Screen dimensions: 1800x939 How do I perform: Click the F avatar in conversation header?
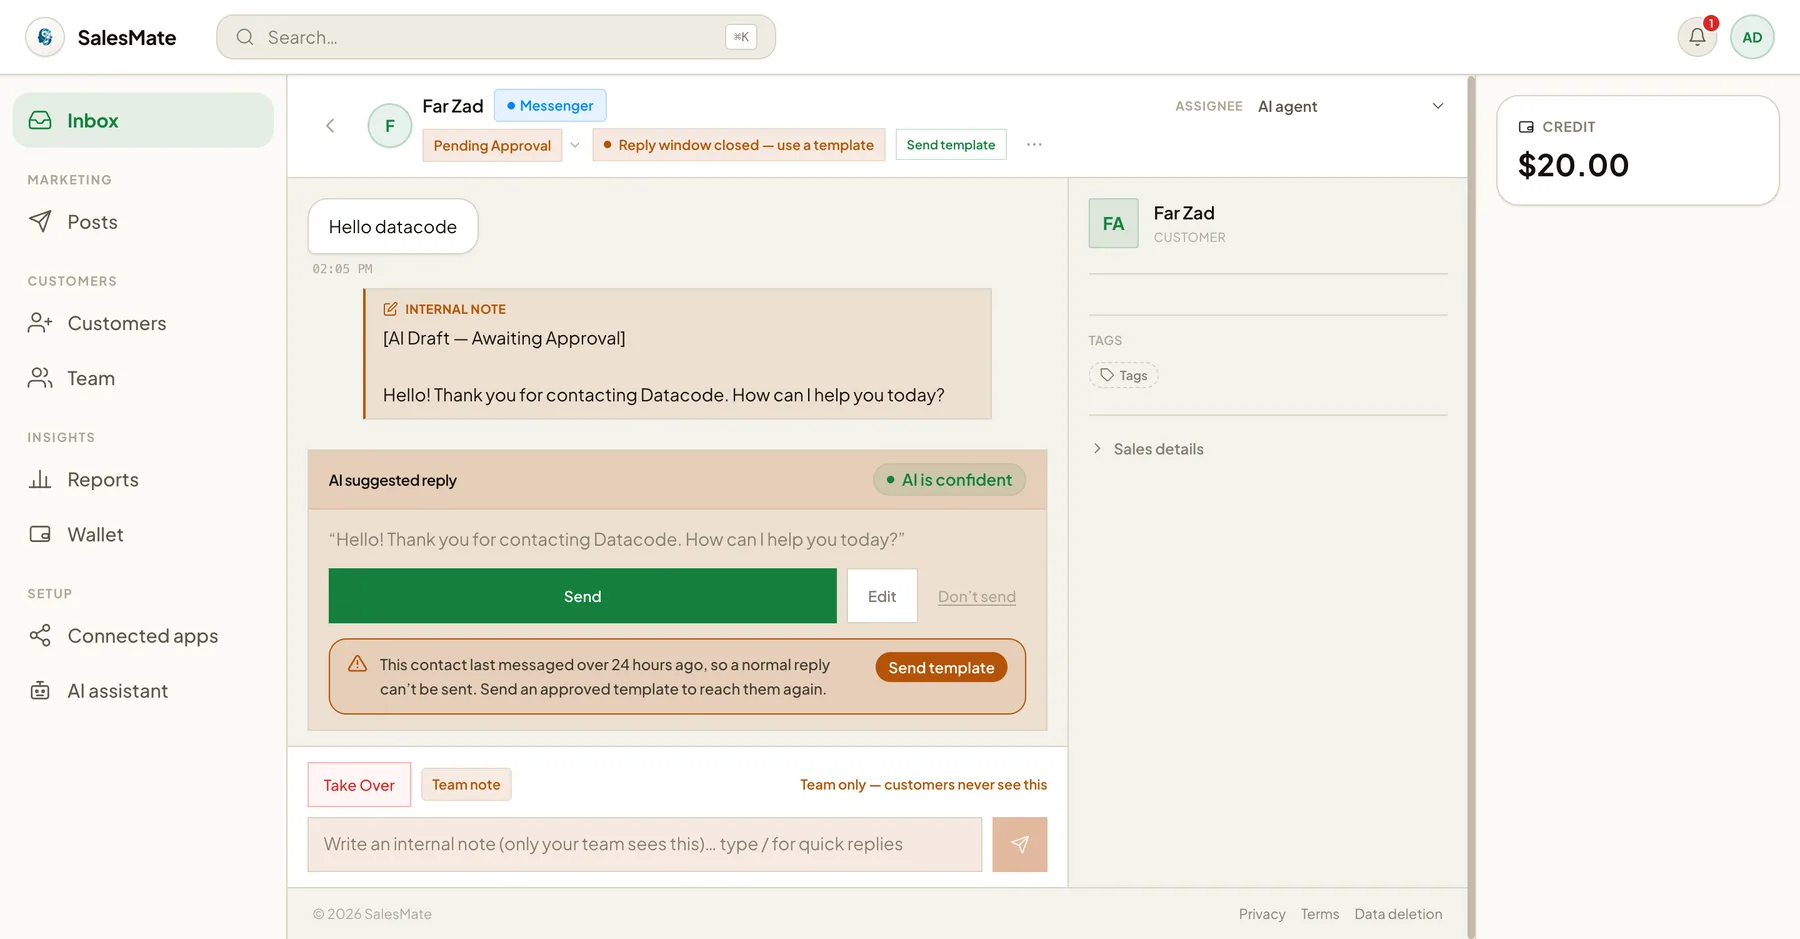pyautogui.click(x=390, y=126)
